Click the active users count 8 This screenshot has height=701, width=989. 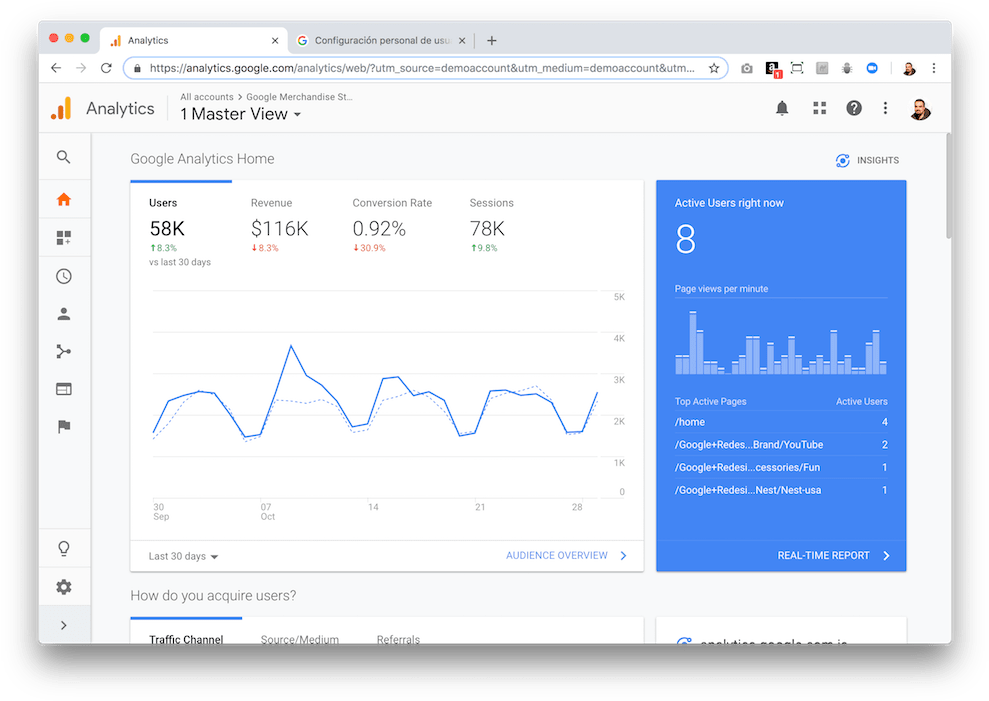(686, 239)
